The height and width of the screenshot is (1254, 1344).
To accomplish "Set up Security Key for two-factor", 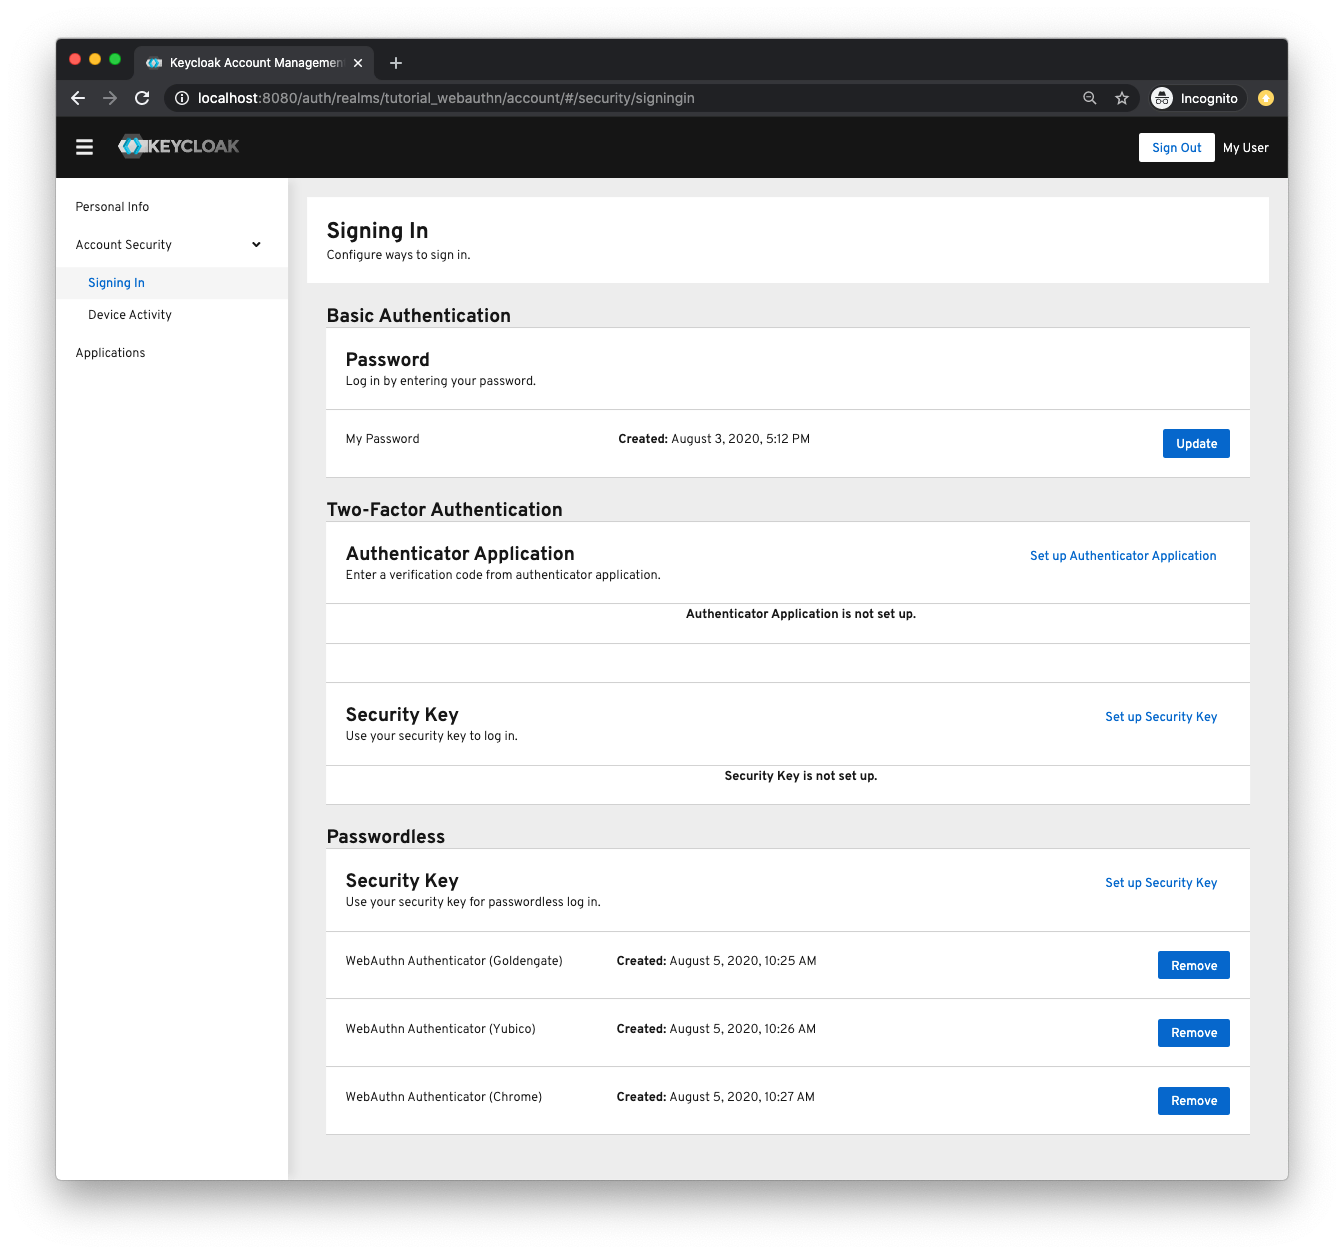I will coord(1161,717).
